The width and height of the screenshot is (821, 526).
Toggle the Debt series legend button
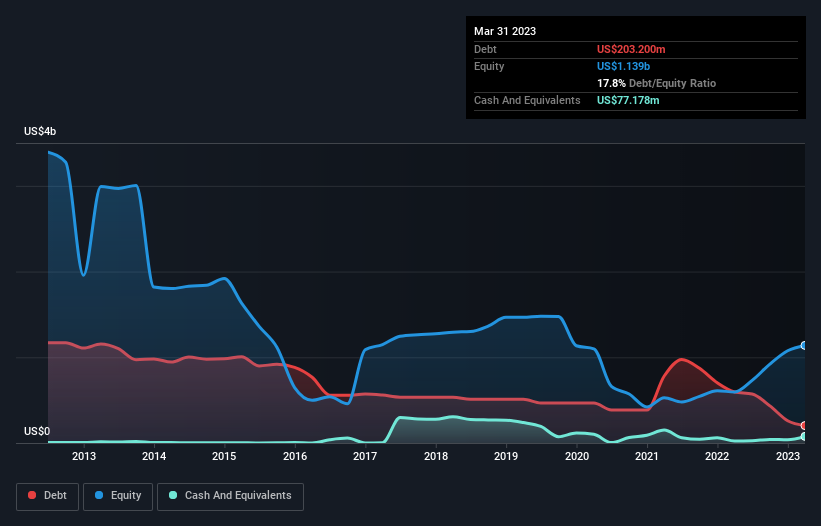click(x=48, y=496)
